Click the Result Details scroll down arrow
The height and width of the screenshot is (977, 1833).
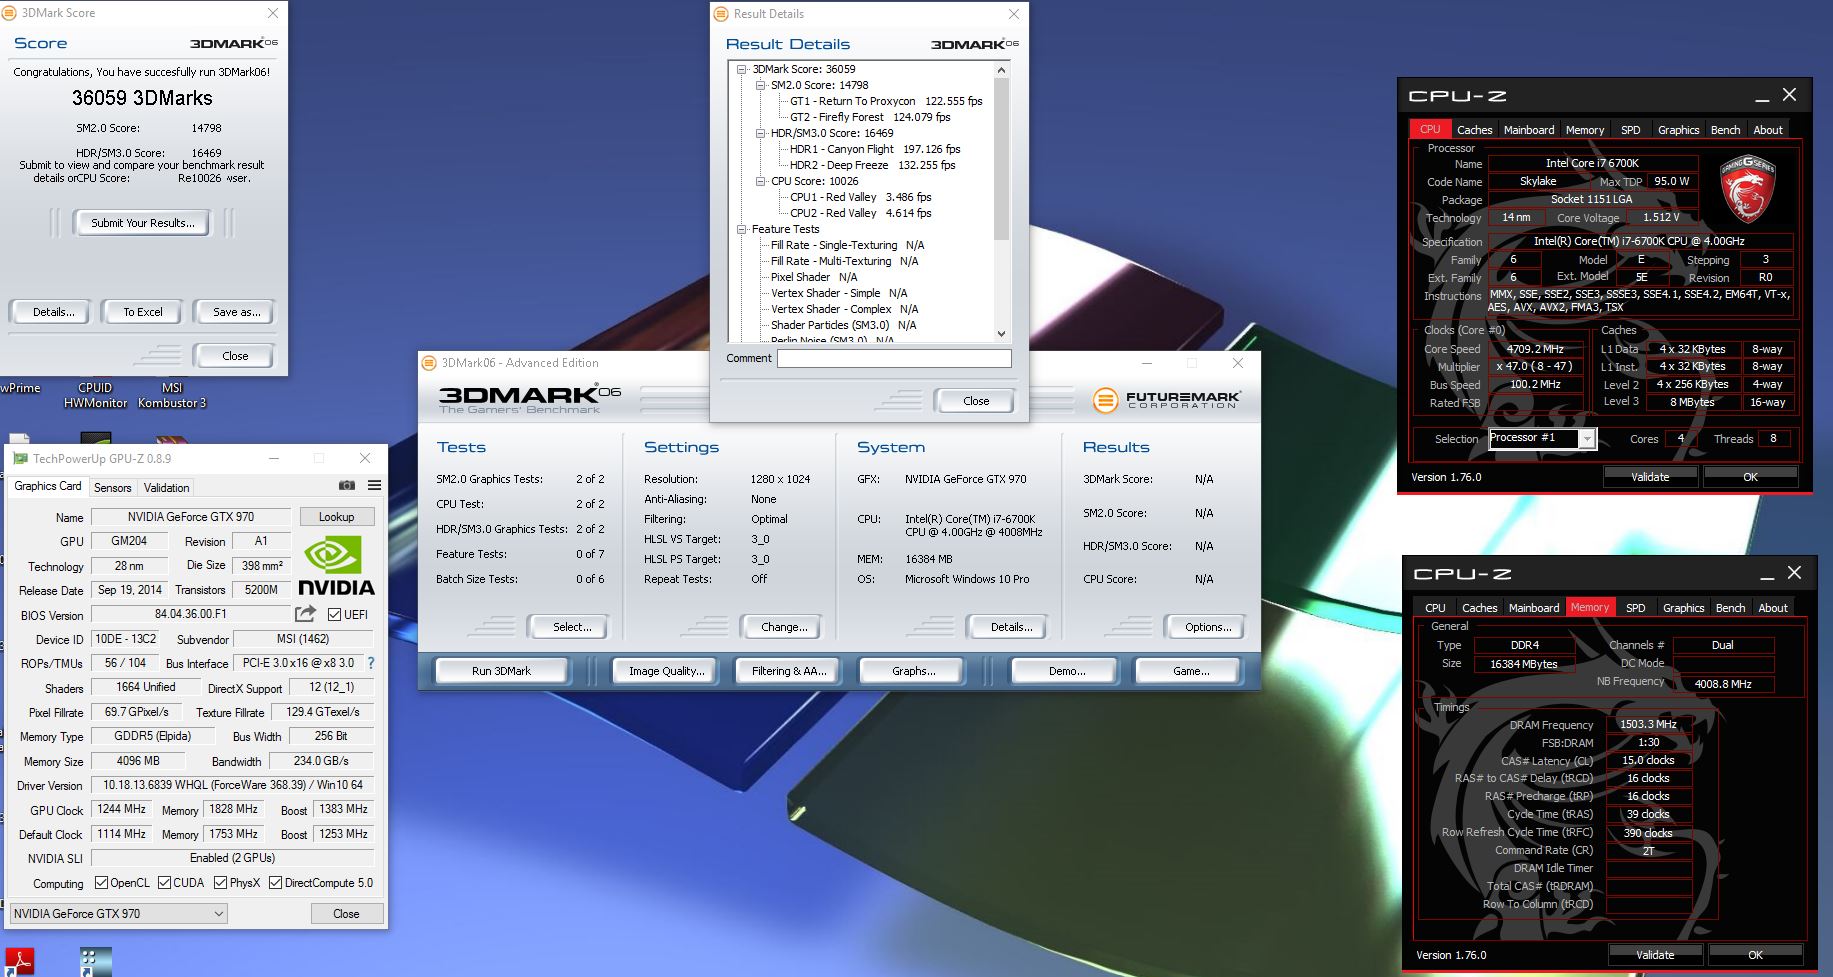click(1001, 334)
